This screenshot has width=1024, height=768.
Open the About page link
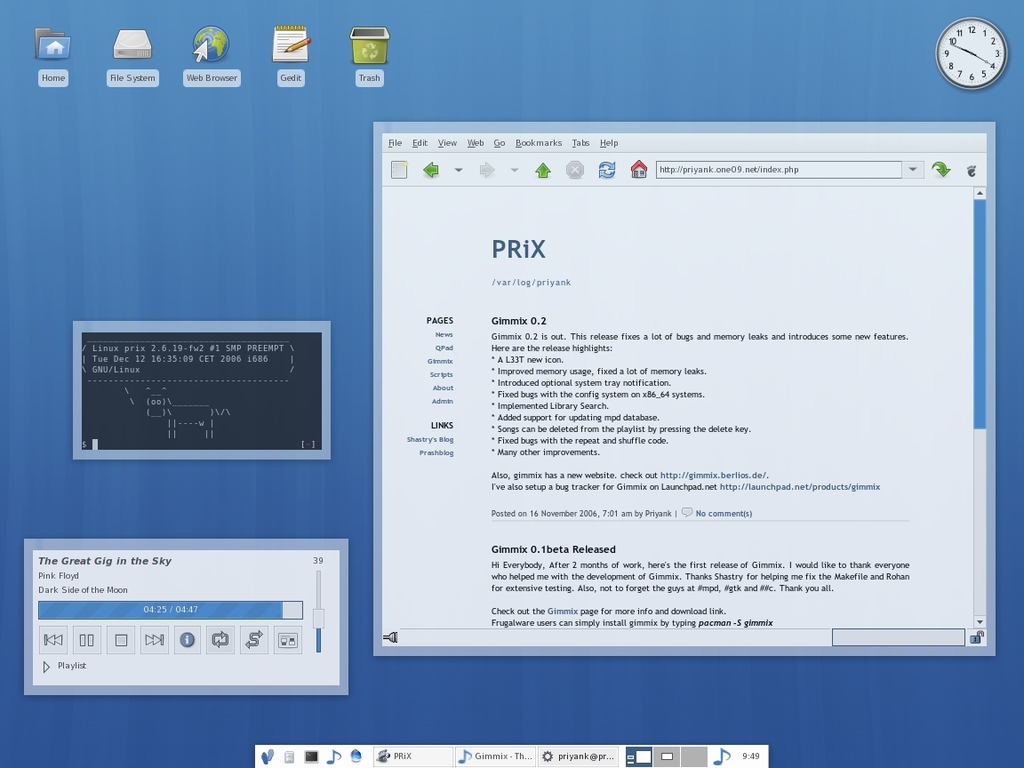point(443,388)
